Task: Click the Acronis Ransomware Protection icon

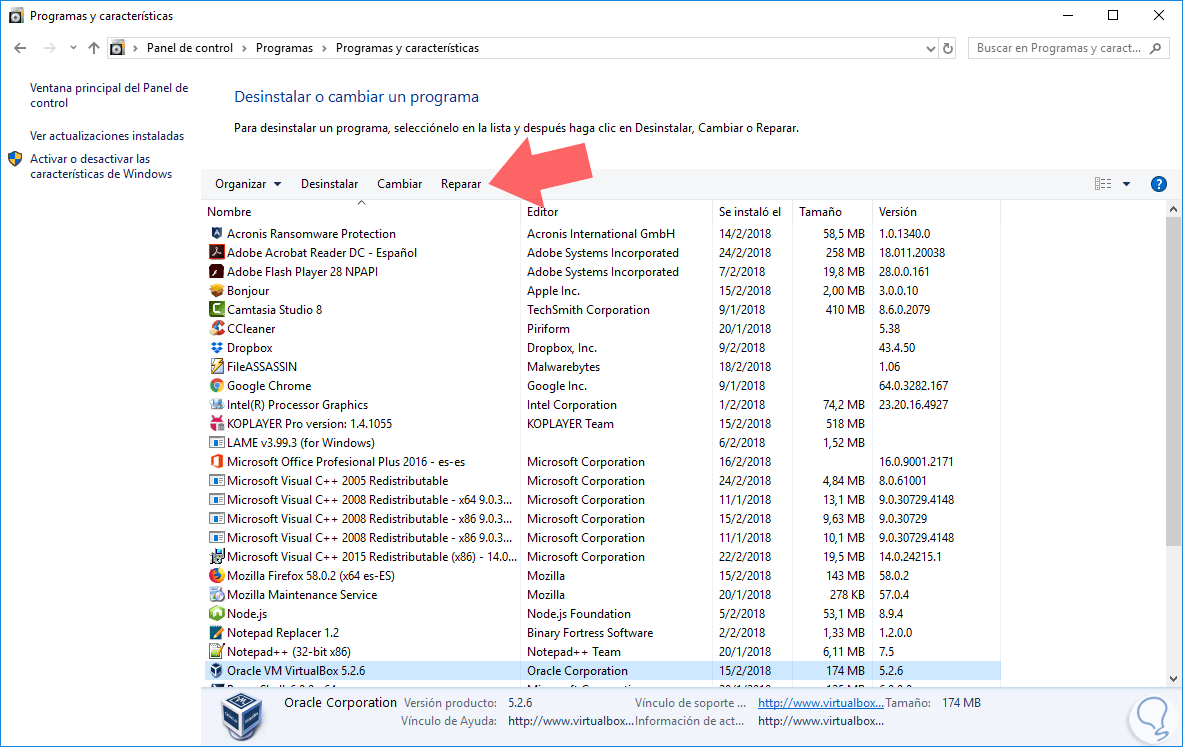Action: (x=217, y=233)
